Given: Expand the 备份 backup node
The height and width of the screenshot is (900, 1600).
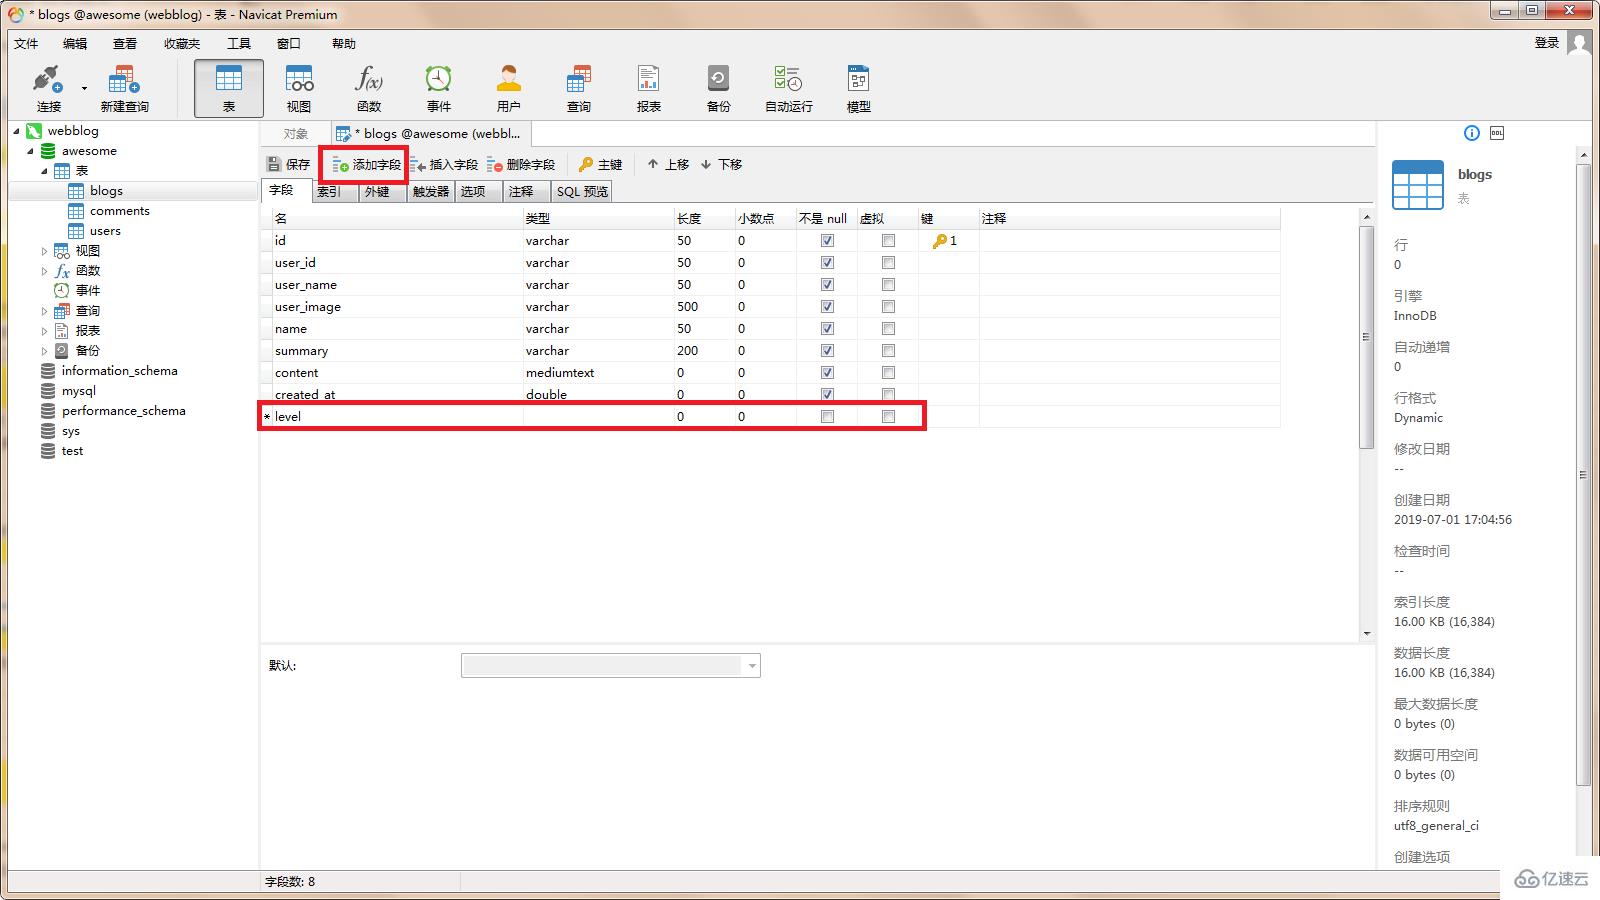Looking at the screenshot, I should (x=44, y=351).
